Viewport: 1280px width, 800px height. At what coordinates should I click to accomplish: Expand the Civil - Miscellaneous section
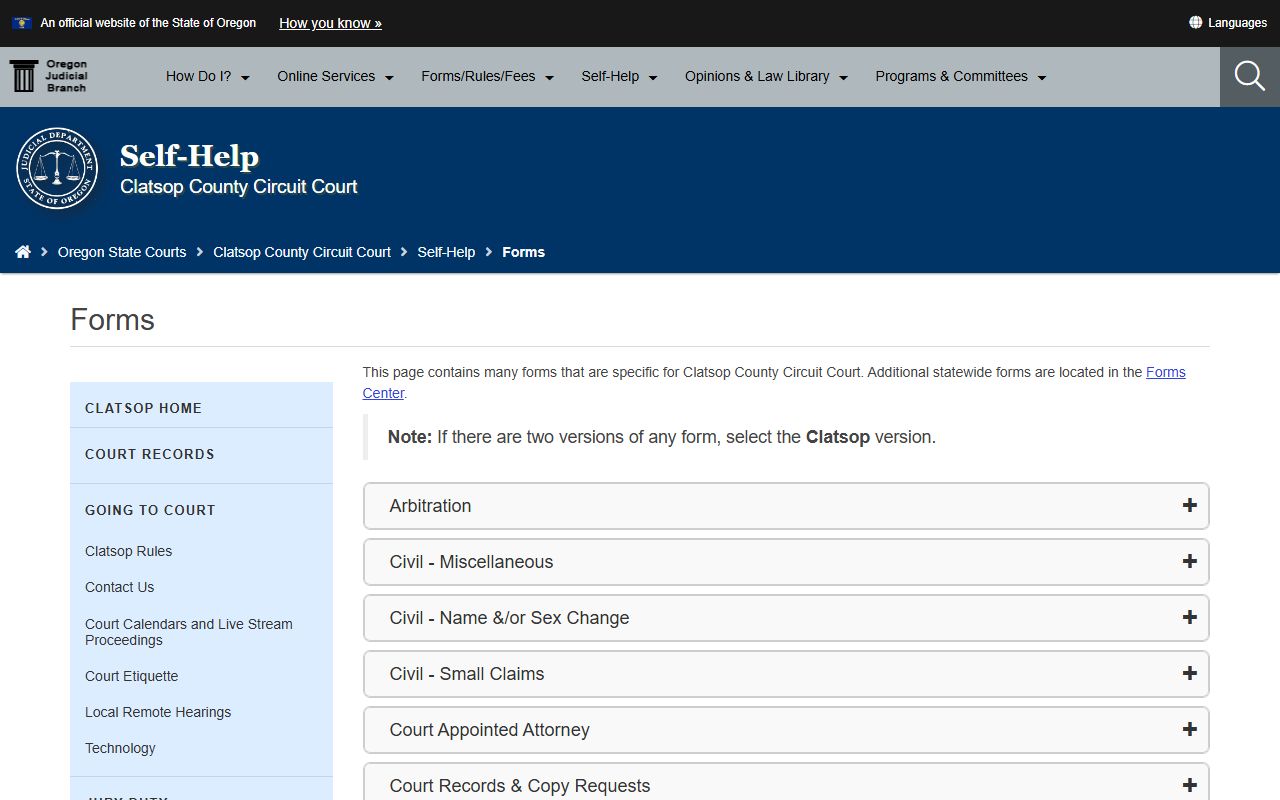pyautogui.click(x=786, y=562)
